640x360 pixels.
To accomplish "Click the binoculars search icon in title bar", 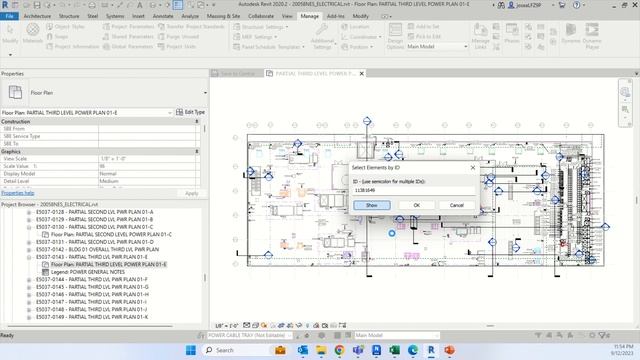I will pyautogui.click(x=501, y=5).
